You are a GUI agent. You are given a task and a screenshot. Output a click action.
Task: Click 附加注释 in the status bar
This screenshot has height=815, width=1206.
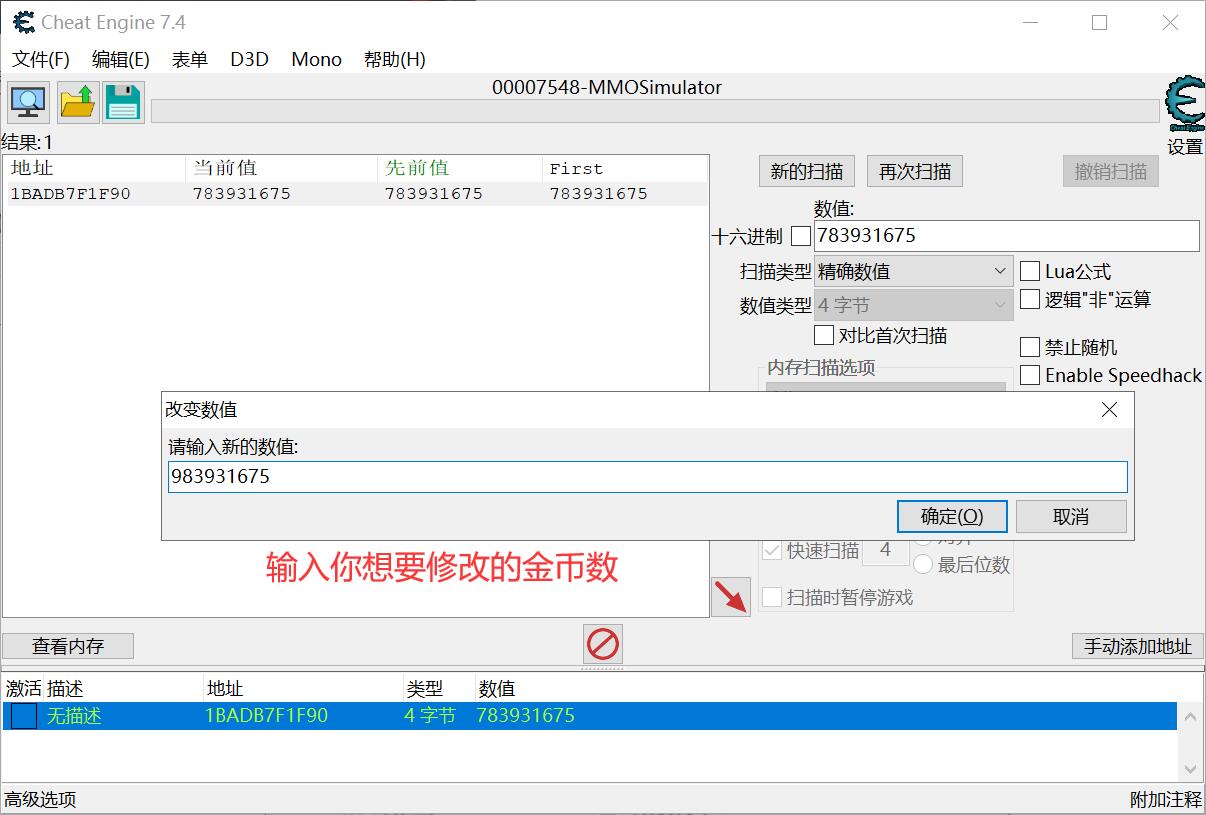(x=1165, y=799)
